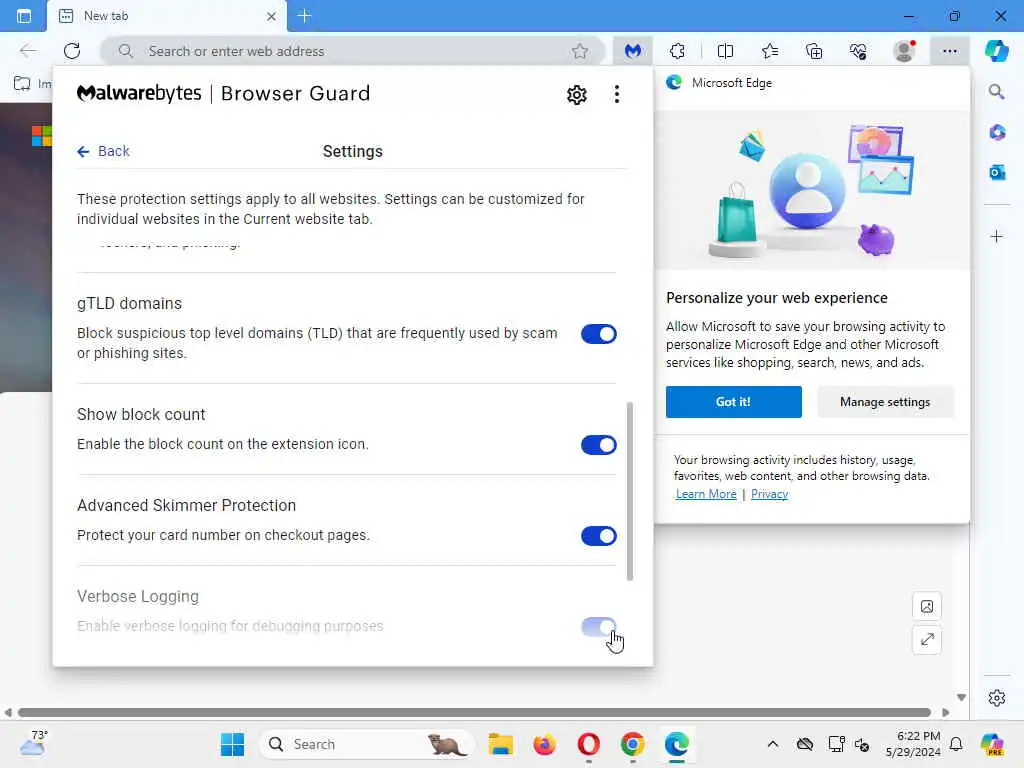1024x768 pixels.
Task: Open Browser essentials heart icon
Action: coord(858,51)
